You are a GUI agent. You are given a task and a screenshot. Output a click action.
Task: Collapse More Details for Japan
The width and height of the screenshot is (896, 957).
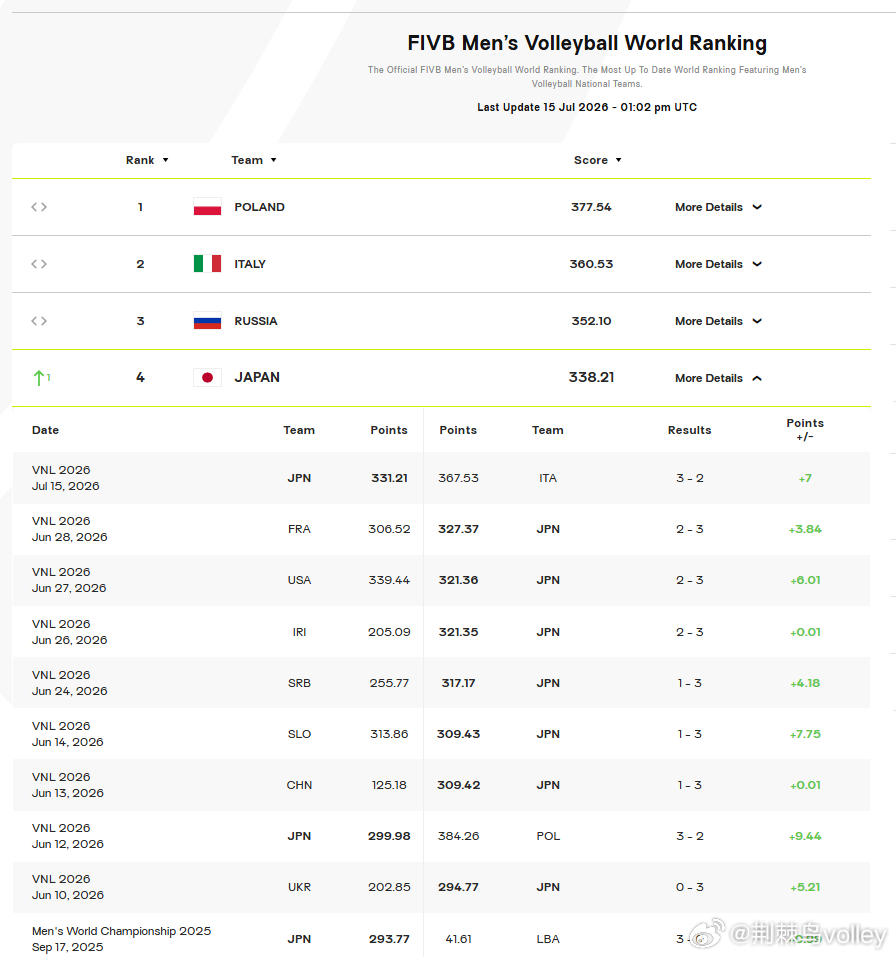click(718, 378)
